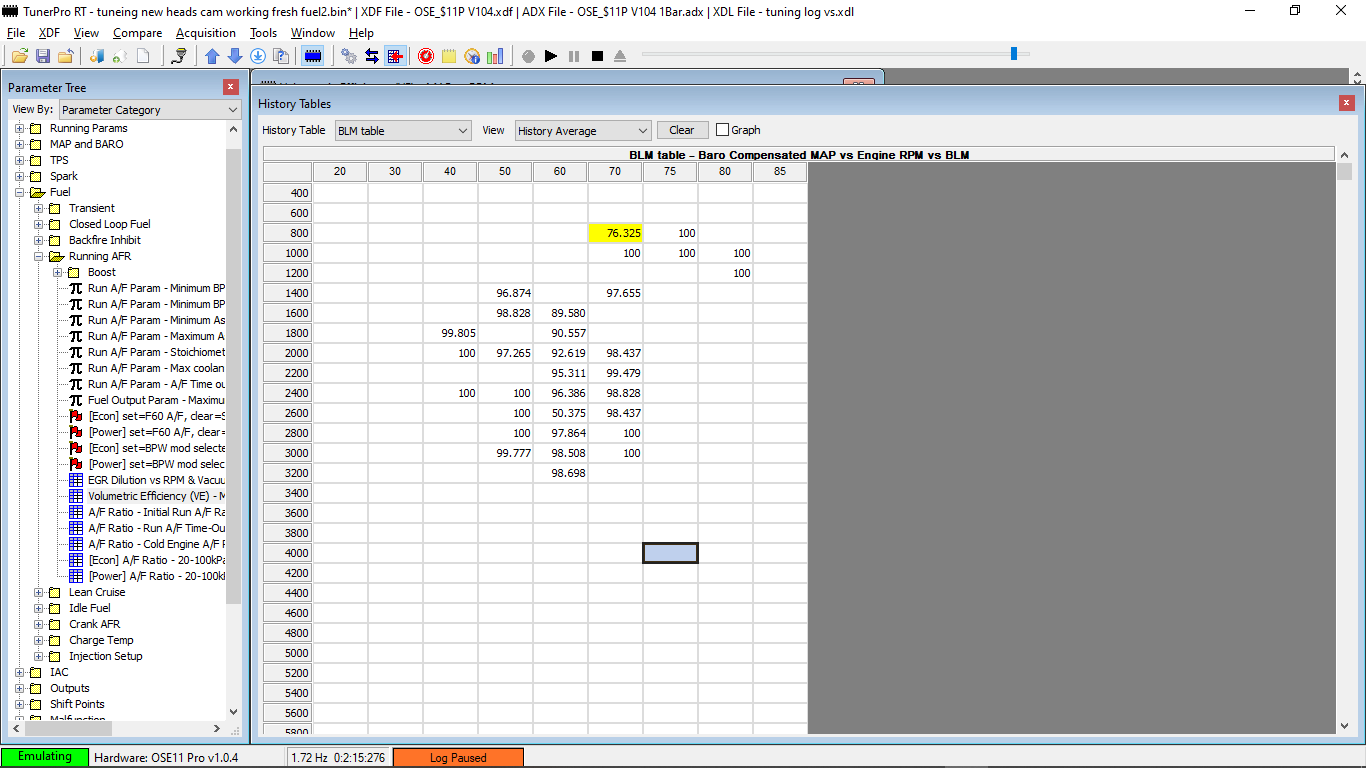Select the emulator chip toolbar icon
This screenshot has height=768, width=1366.
313,56
